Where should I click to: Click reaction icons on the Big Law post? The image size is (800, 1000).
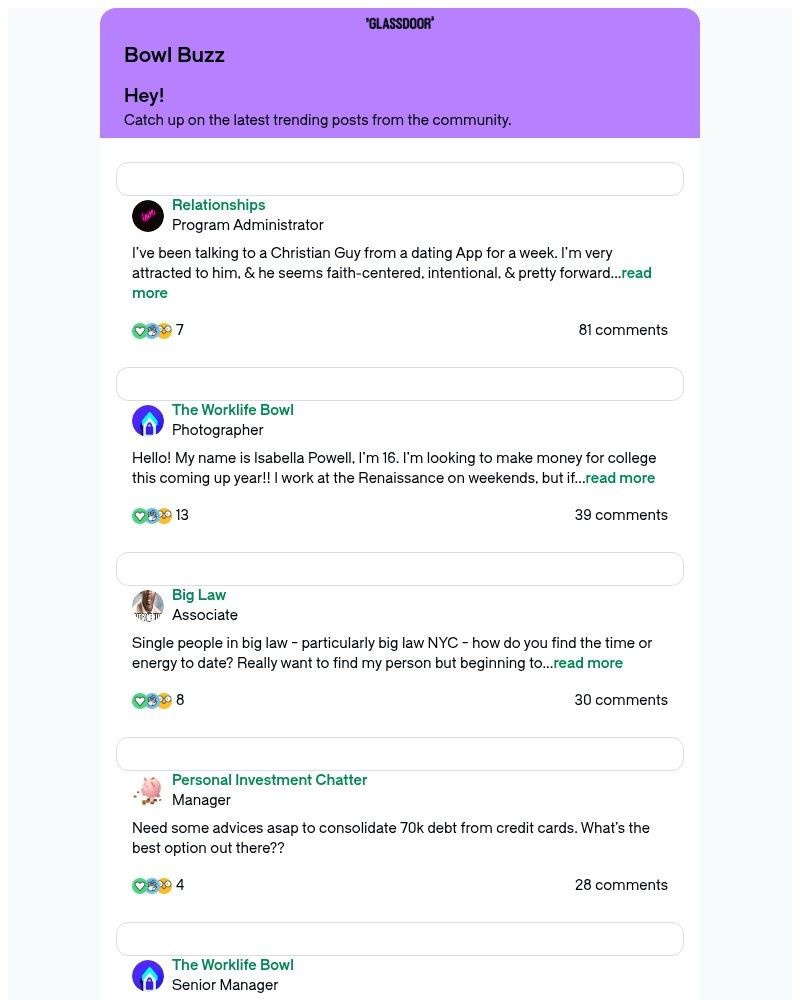[x=152, y=700]
